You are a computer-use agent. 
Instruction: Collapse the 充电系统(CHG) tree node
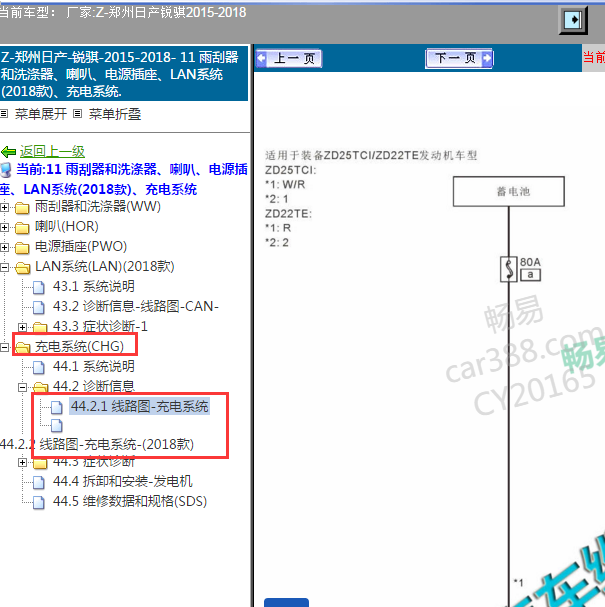click(x=4, y=347)
